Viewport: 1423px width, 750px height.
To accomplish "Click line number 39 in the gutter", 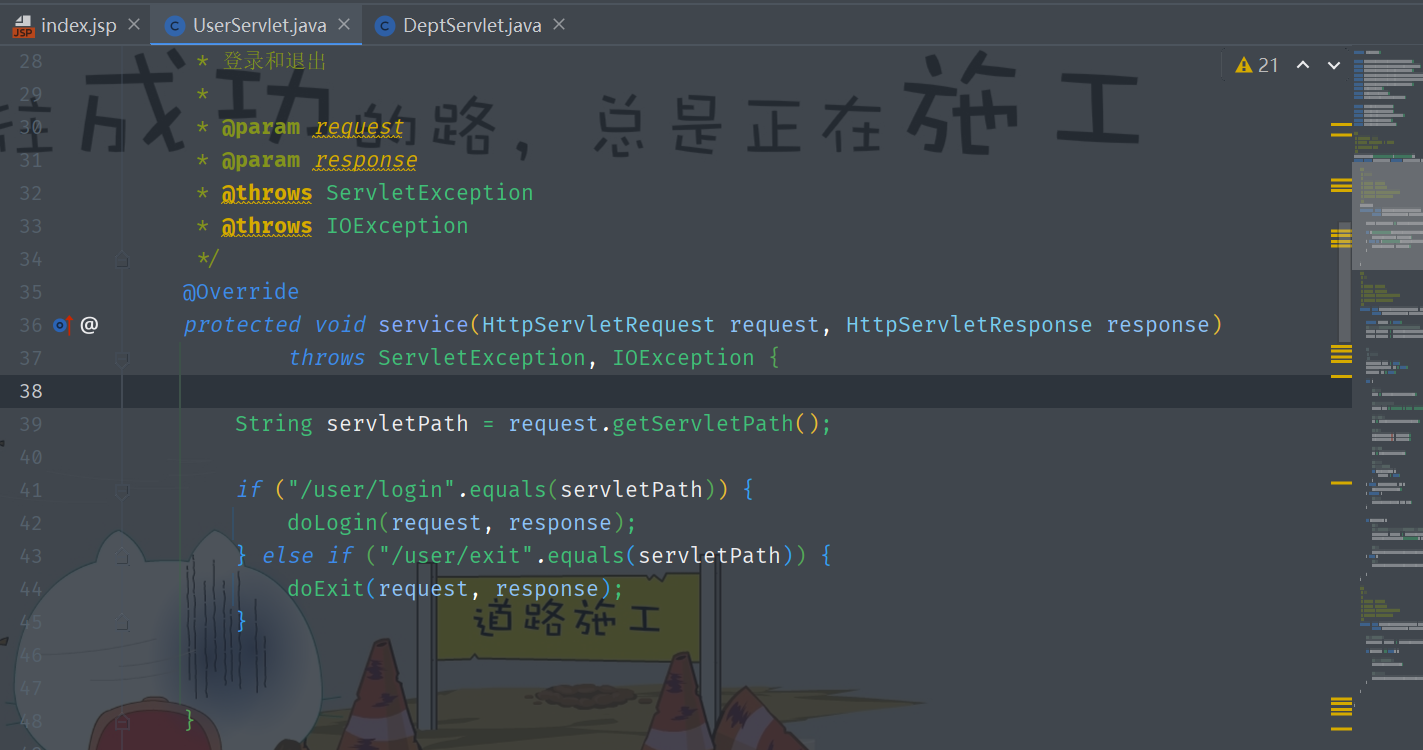I will pyautogui.click(x=31, y=424).
